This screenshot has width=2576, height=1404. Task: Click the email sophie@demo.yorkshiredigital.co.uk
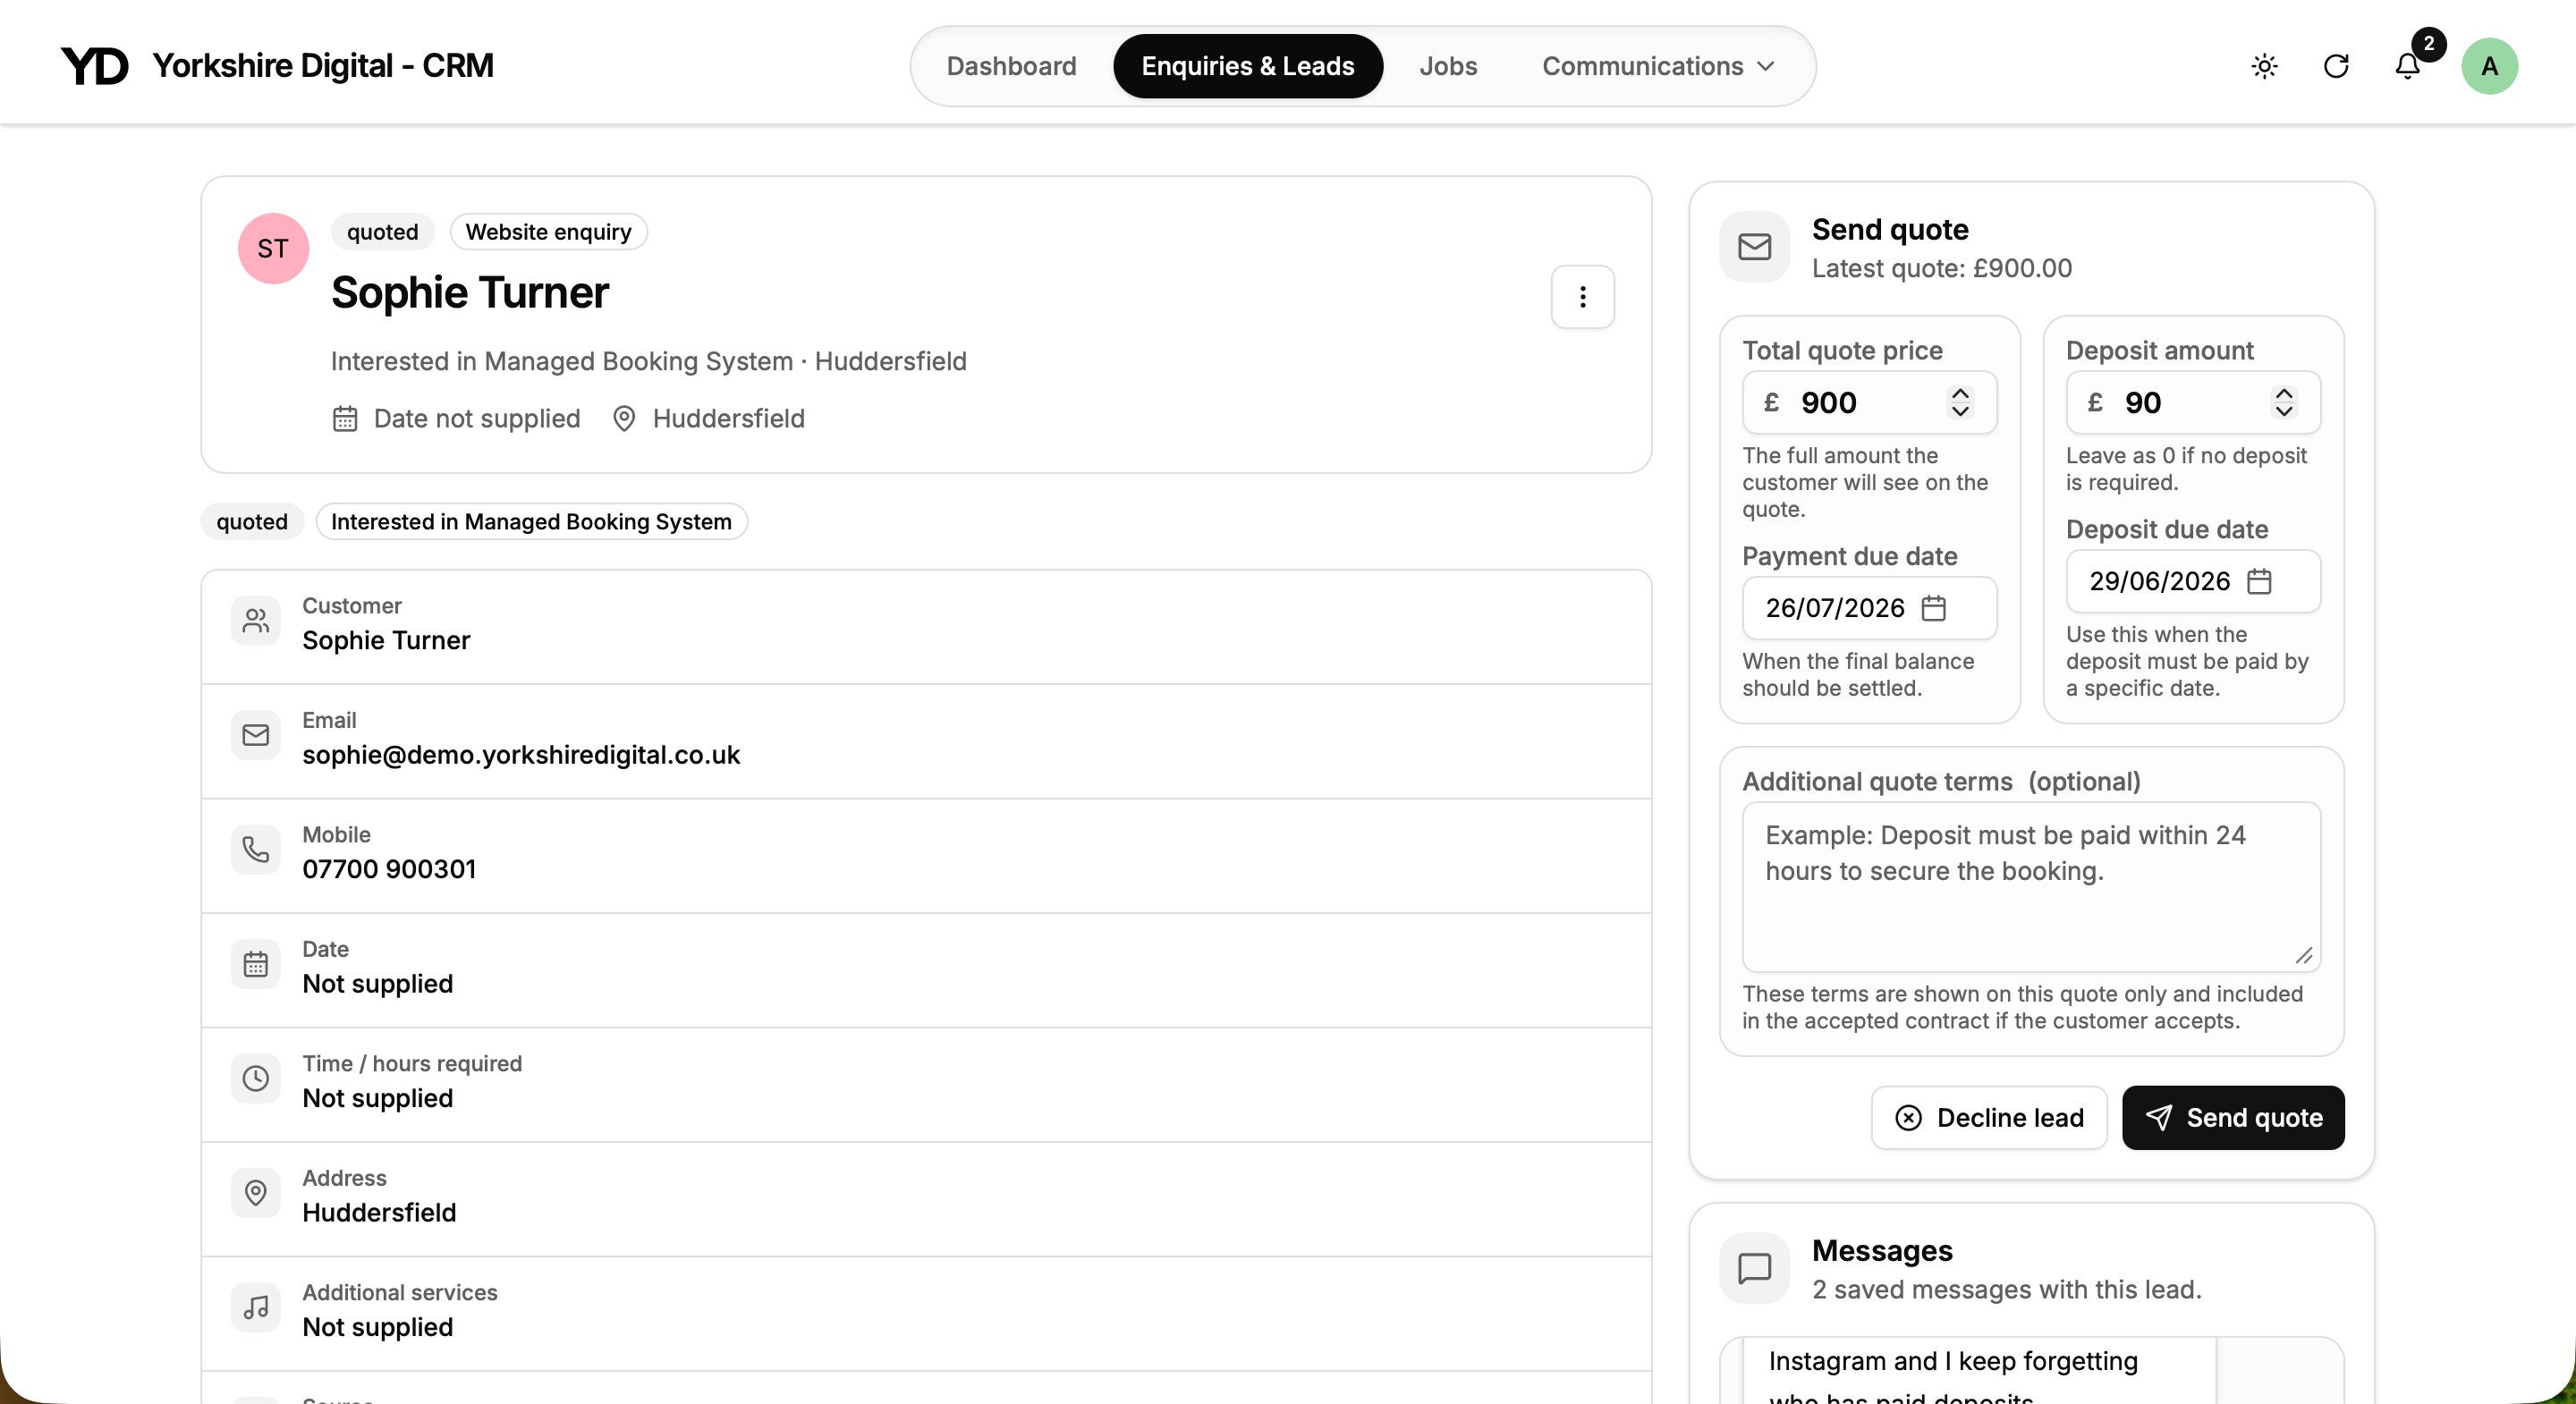tap(521, 755)
